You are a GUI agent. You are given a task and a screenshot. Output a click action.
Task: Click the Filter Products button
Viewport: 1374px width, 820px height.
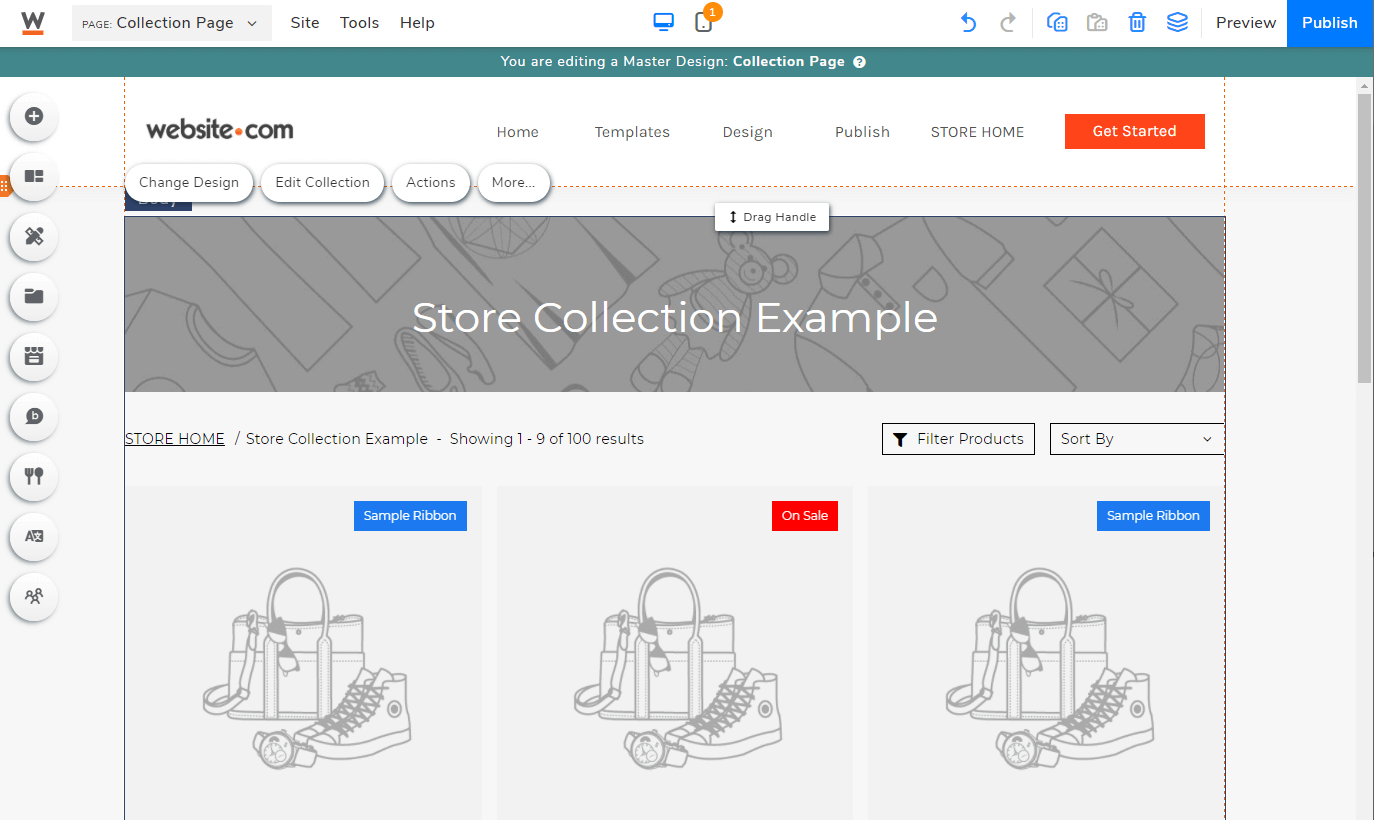click(958, 439)
